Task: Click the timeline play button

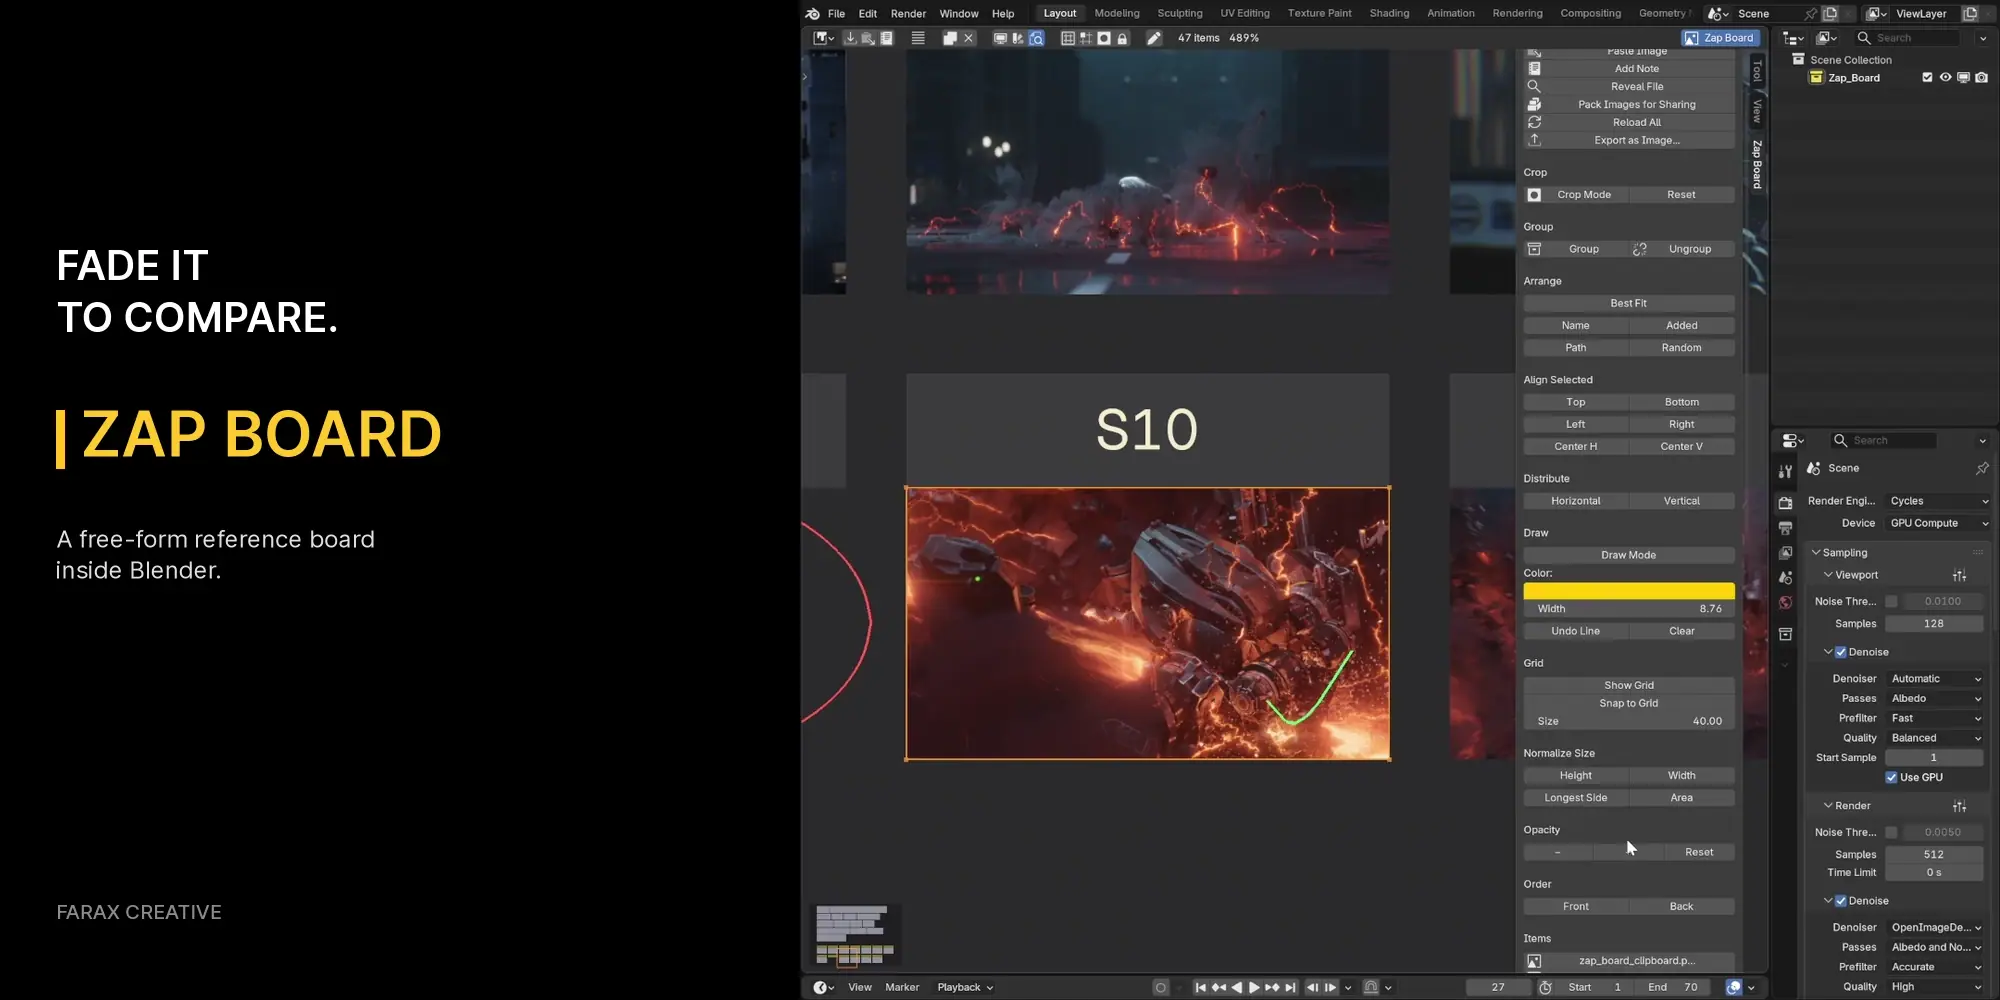Action: (1254, 987)
